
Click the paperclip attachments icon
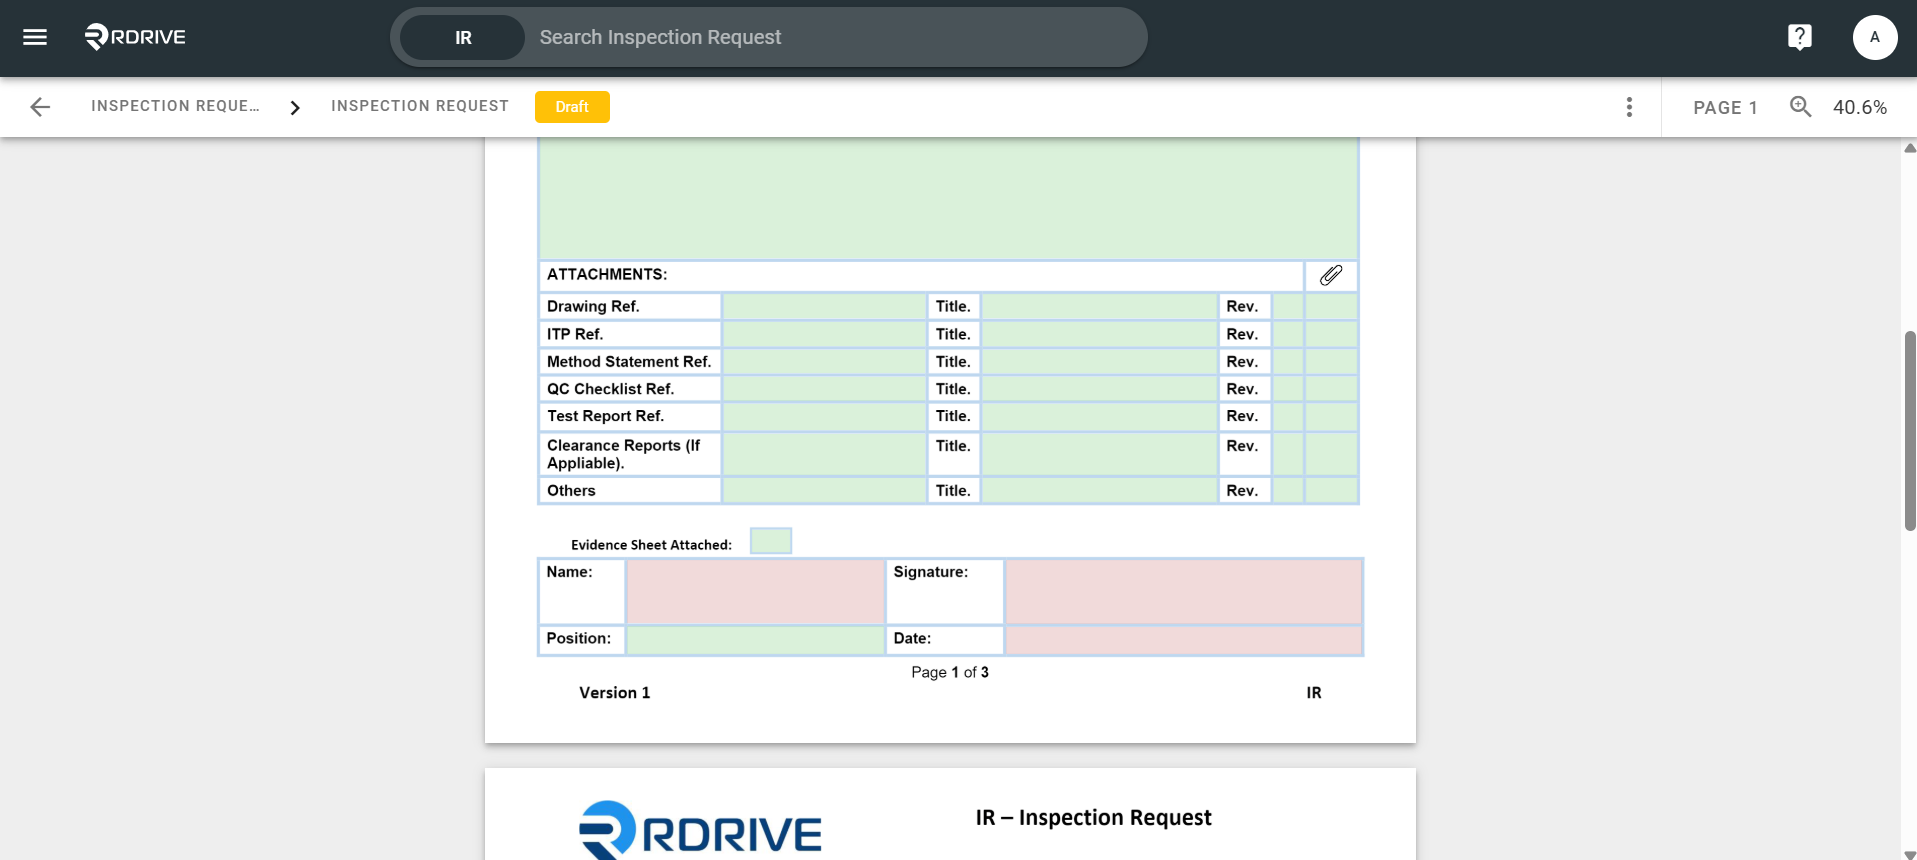click(1331, 275)
